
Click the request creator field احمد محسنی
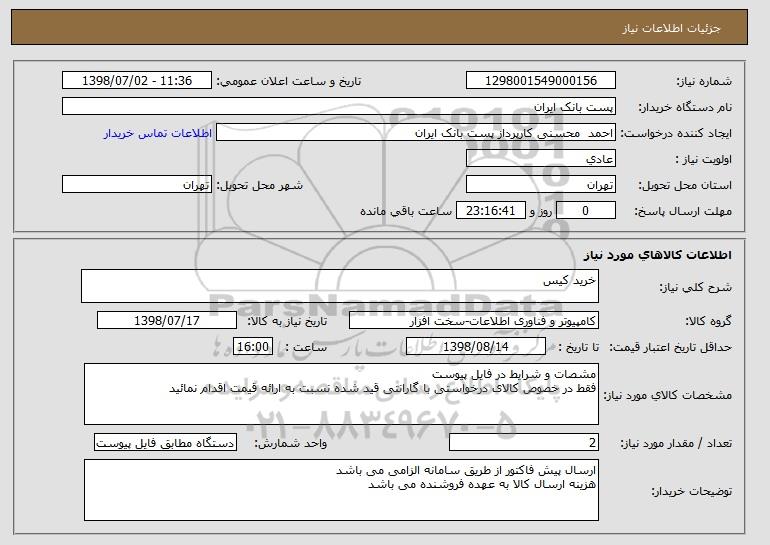click(416, 133)
